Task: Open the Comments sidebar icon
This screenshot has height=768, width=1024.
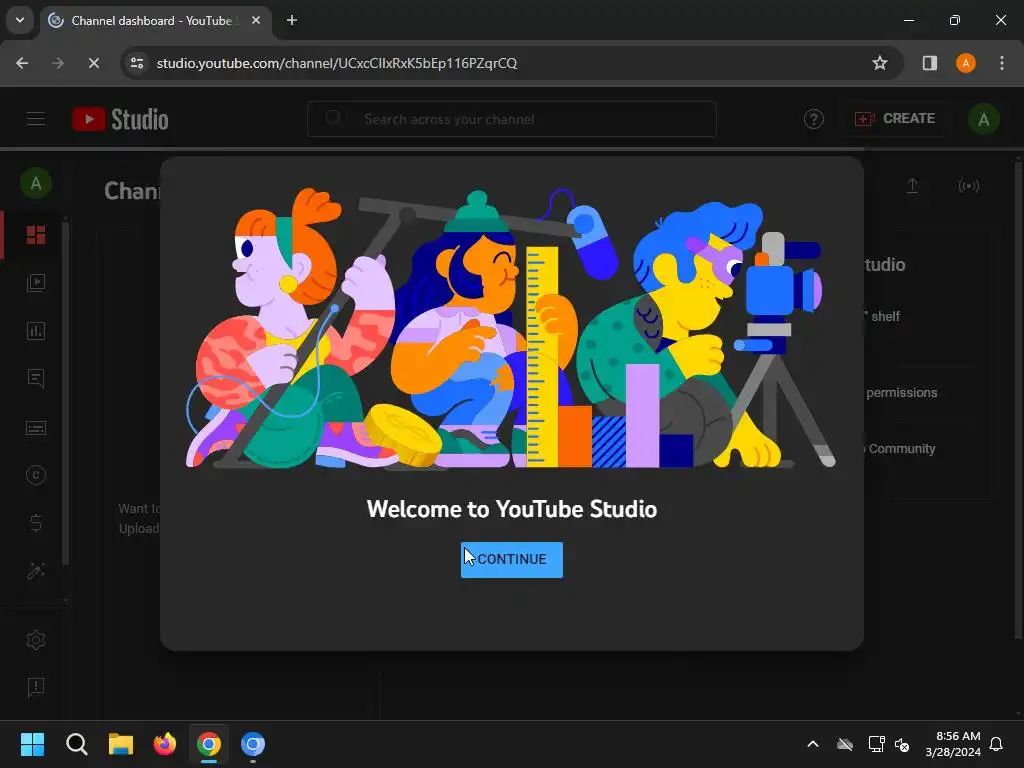Action: (36, 379)
